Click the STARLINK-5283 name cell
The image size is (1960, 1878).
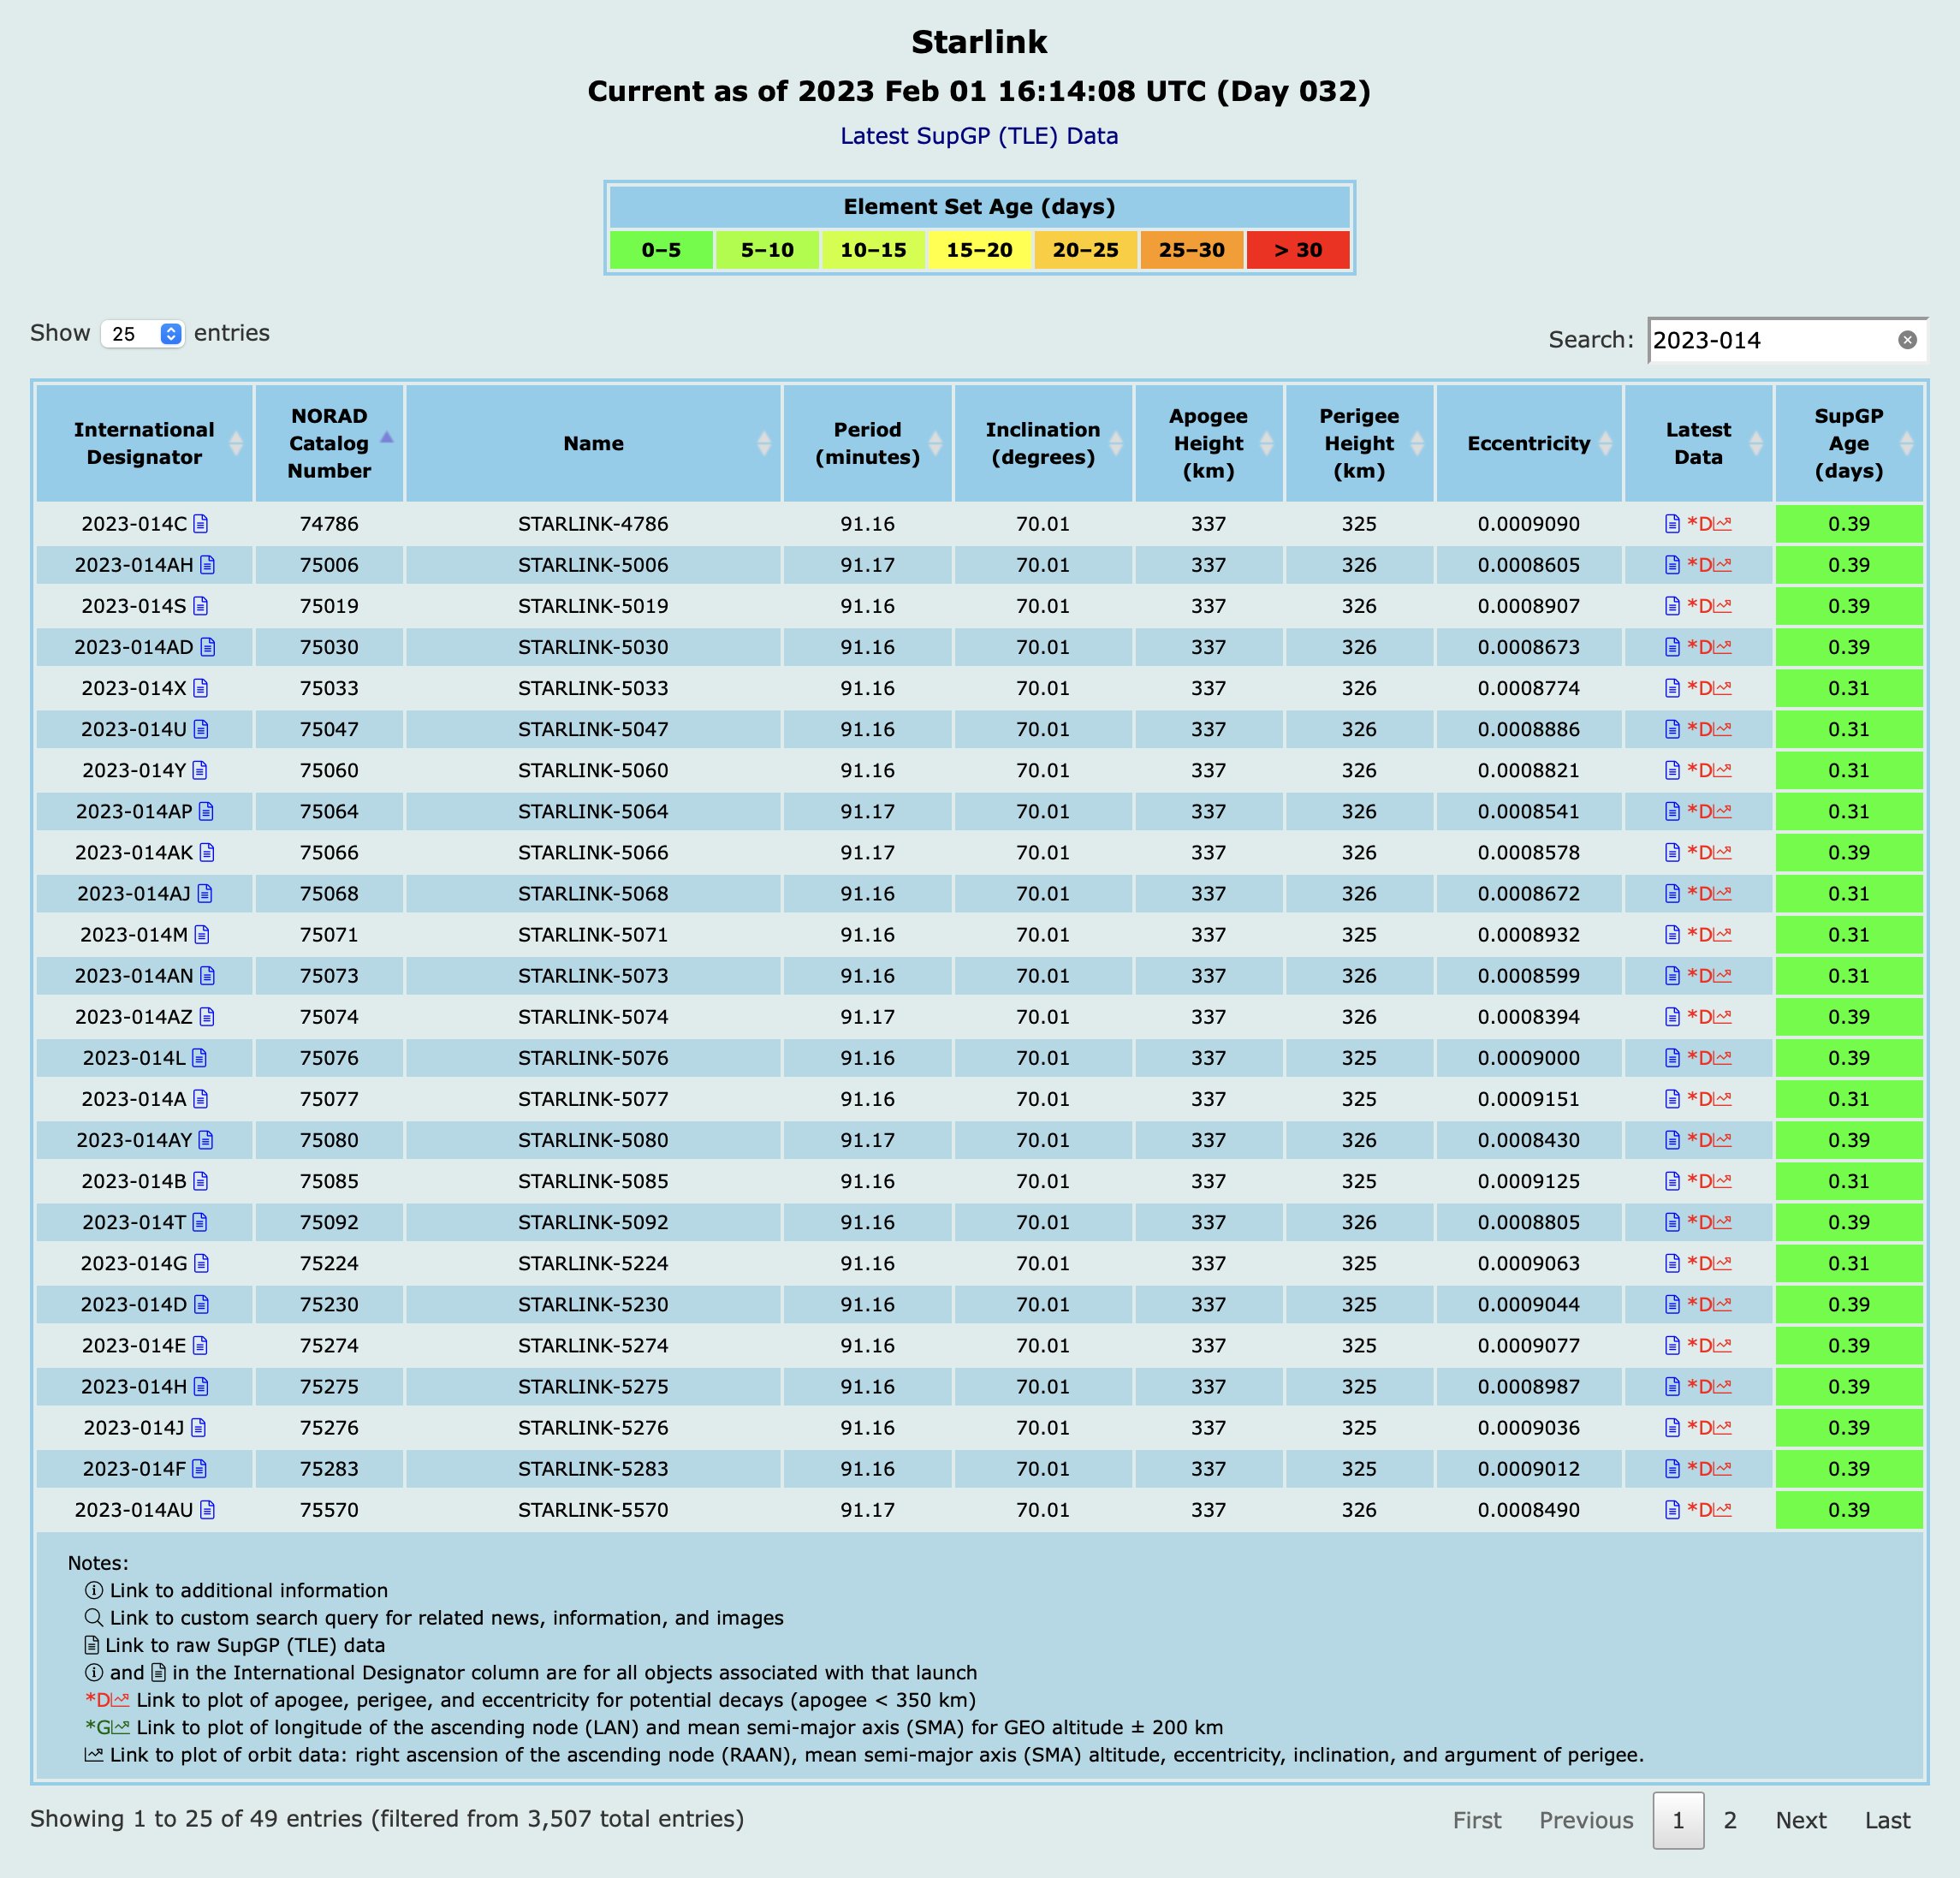pos(593,1469)
